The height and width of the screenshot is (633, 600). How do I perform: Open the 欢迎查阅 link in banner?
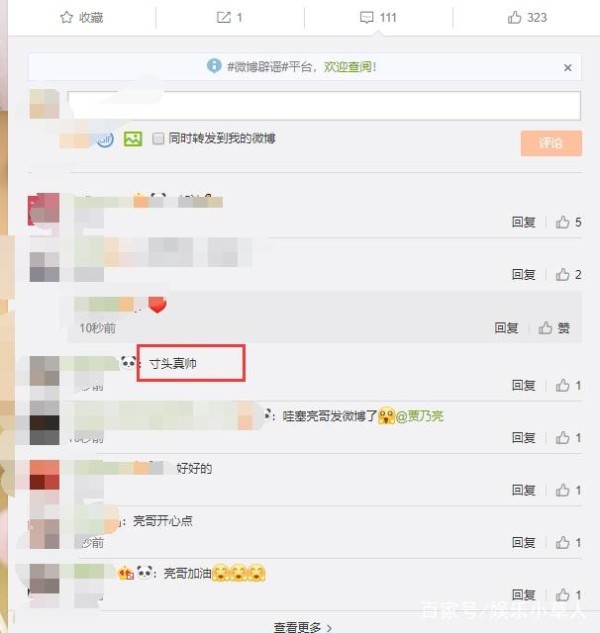point(350,67)
